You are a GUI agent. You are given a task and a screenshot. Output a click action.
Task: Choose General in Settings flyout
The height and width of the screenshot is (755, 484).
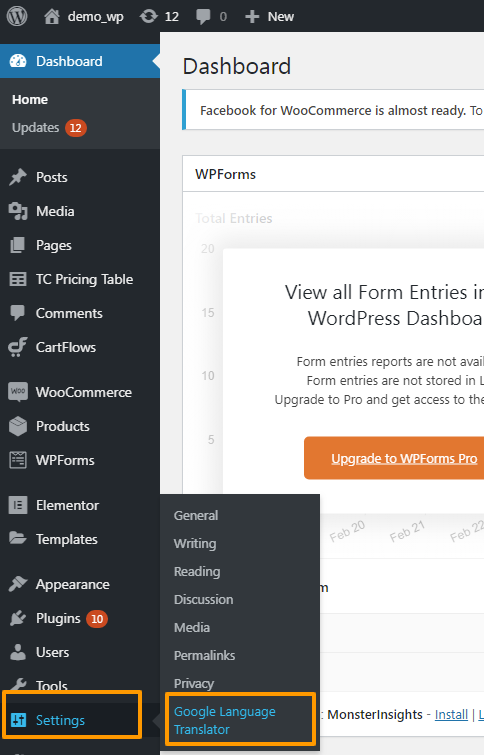pyautogui.click(x=196, y=515)
